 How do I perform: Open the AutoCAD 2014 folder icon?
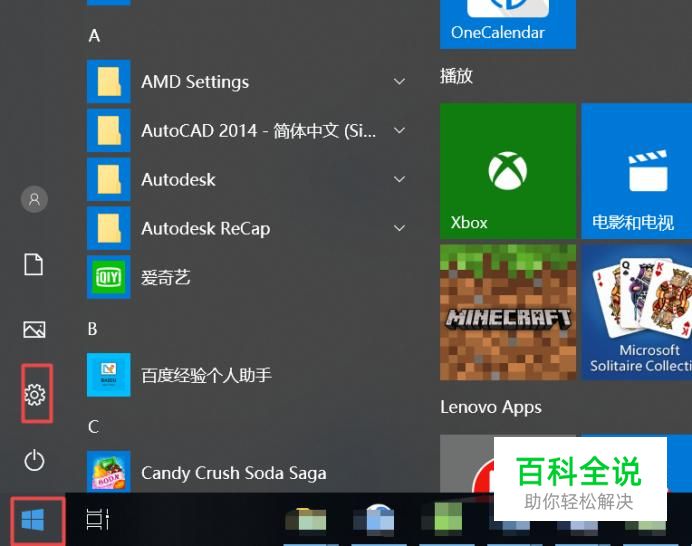[x=109, y=131]
